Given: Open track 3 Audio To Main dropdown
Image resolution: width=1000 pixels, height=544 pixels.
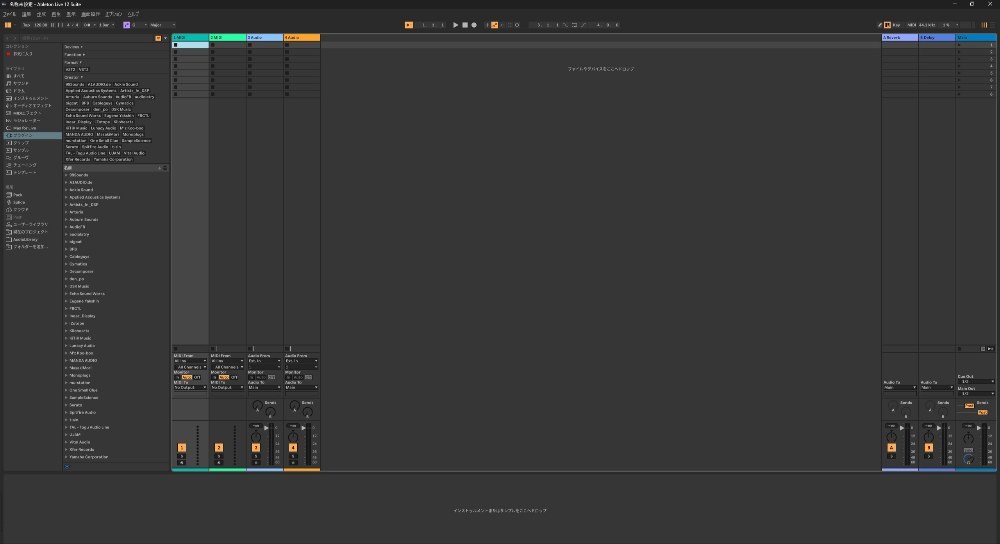Looking at the screenshot, I should (x=264, y=388).
